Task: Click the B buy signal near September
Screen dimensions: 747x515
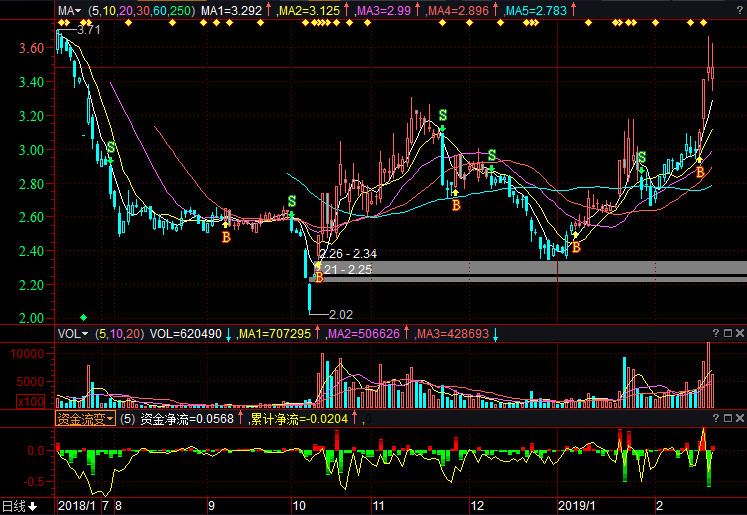Action: tap(226, 238)
